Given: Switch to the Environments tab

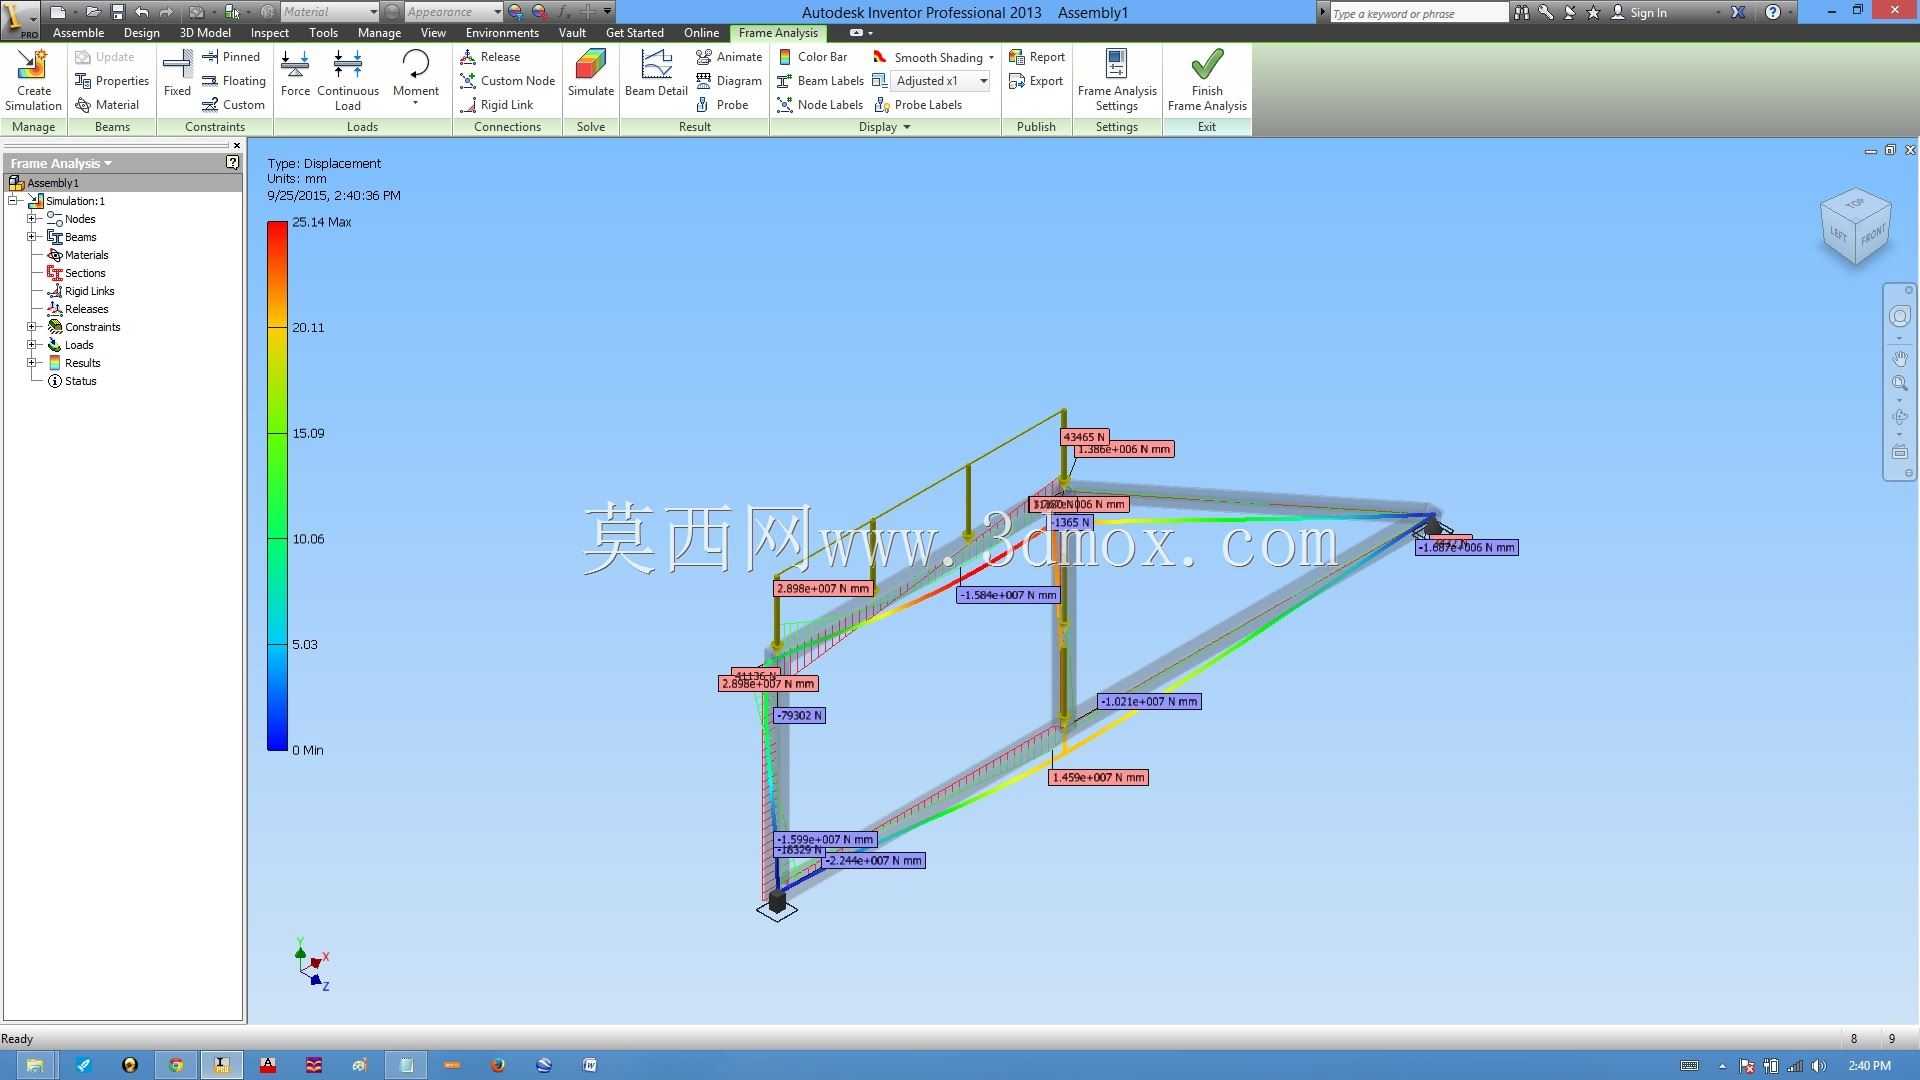Looking at the screenshot, I should (502, 33).
